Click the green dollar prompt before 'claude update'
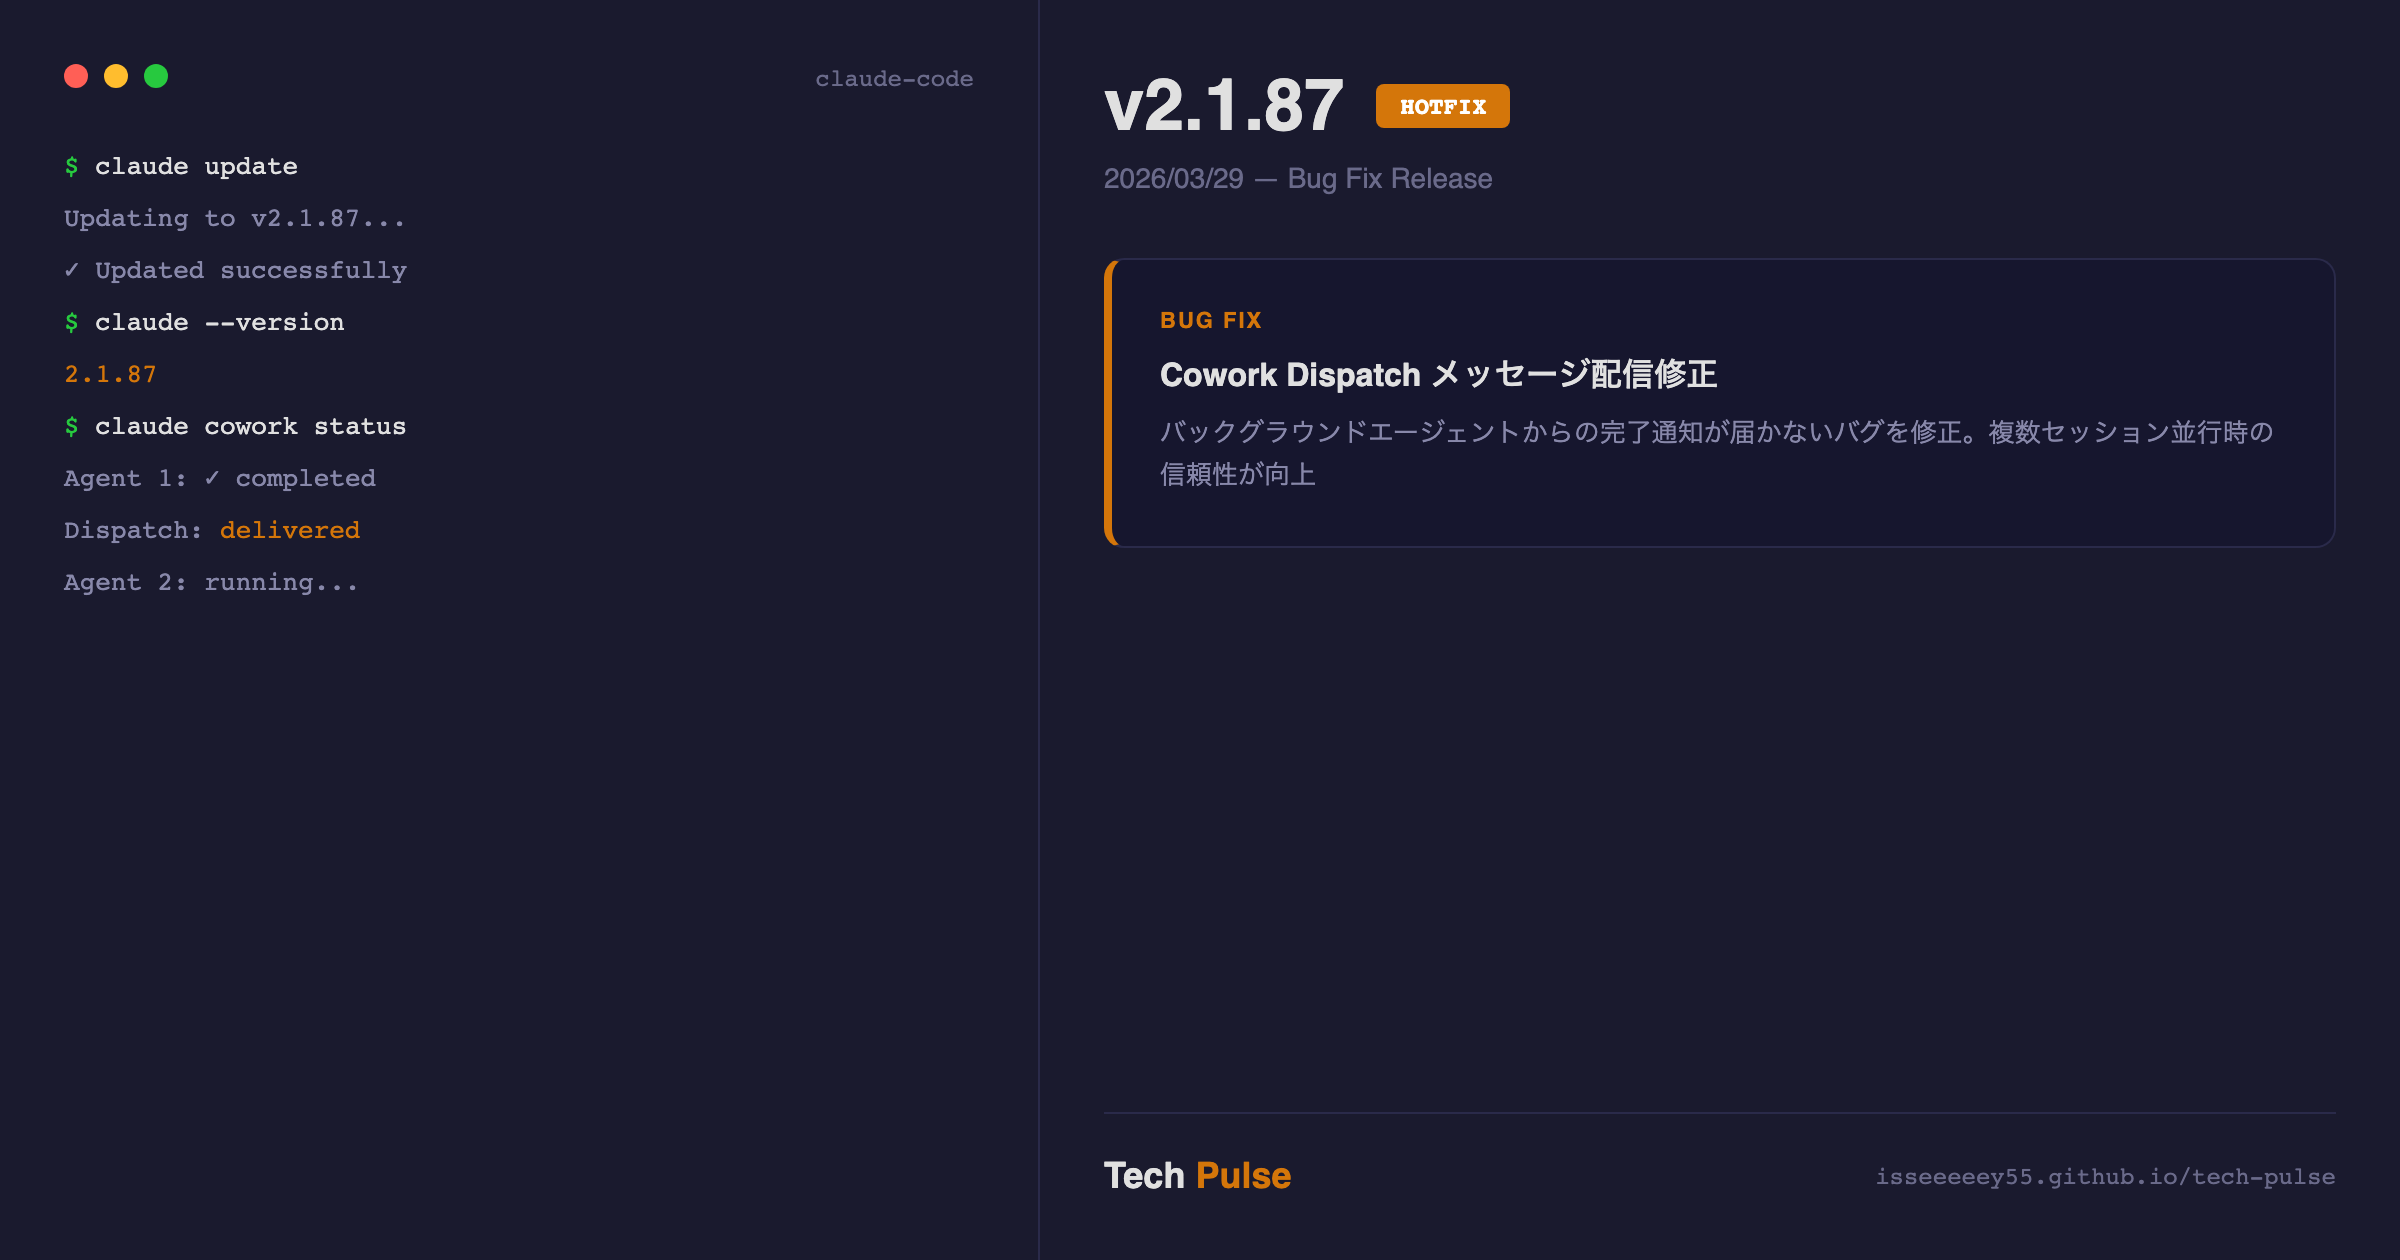 tap(71, 166)
